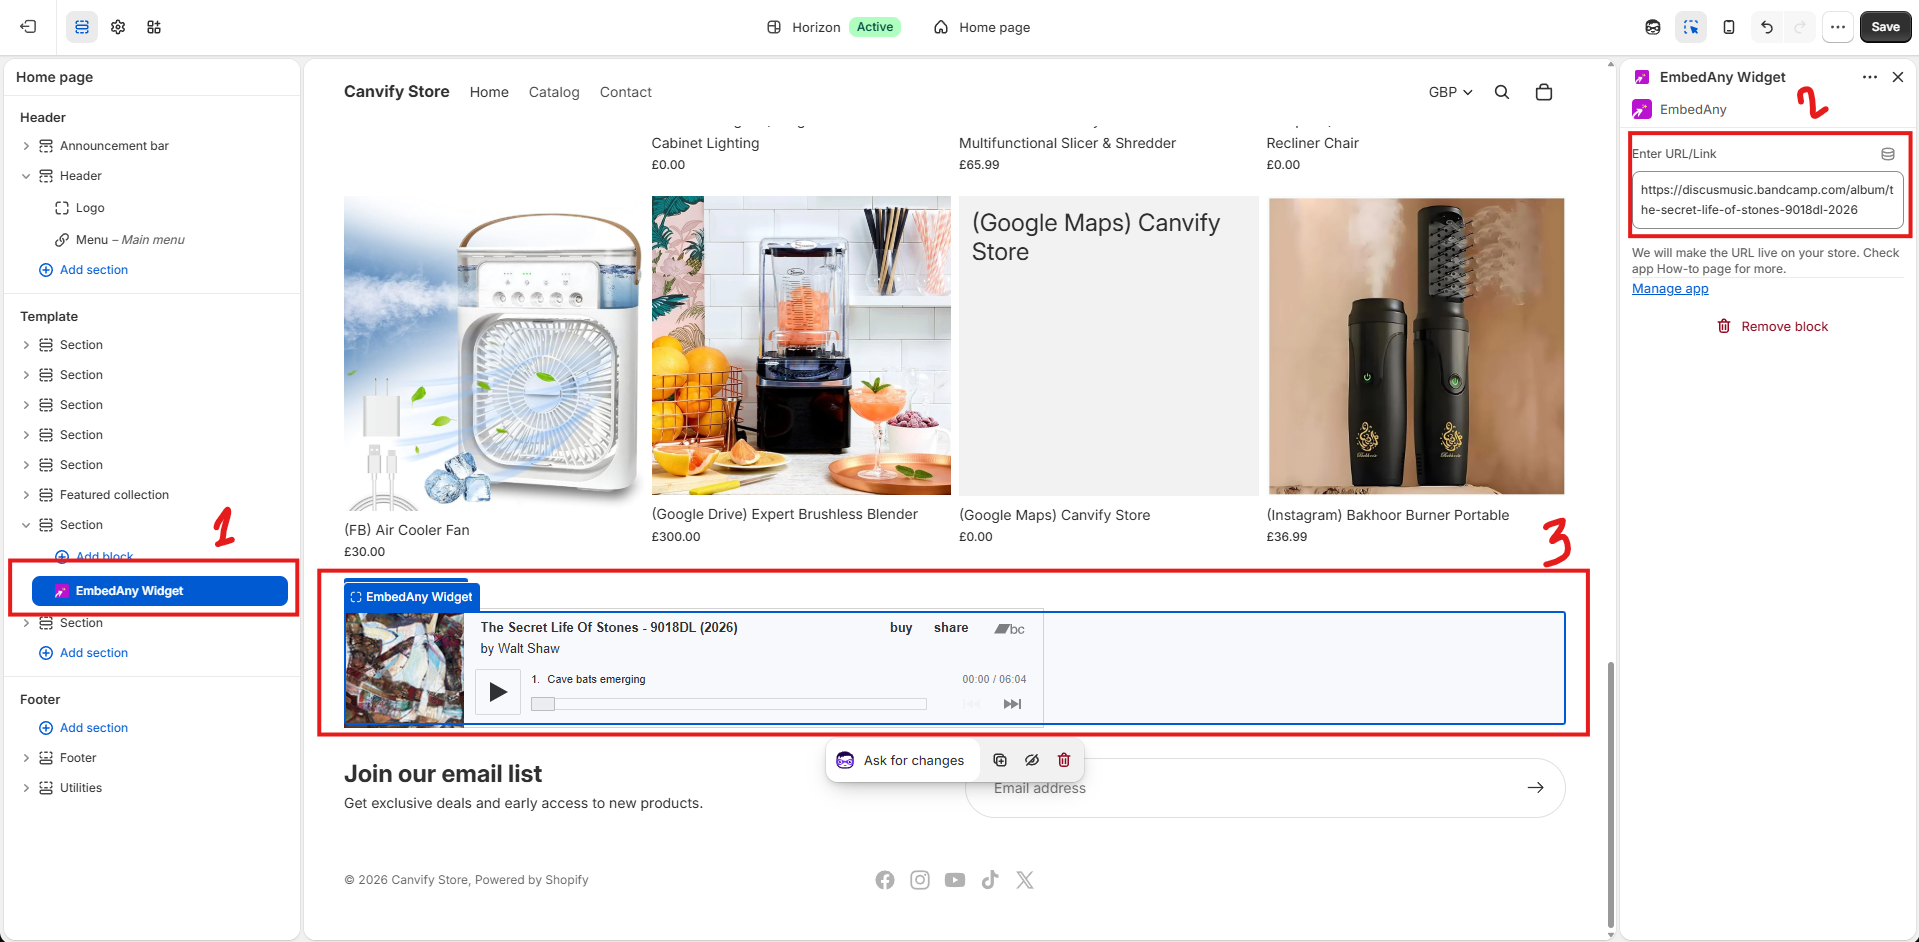Open the GBP currency dropdown
This screenshot has height=942, width=1919.
pyautogui.click(x=1450, y=92)
